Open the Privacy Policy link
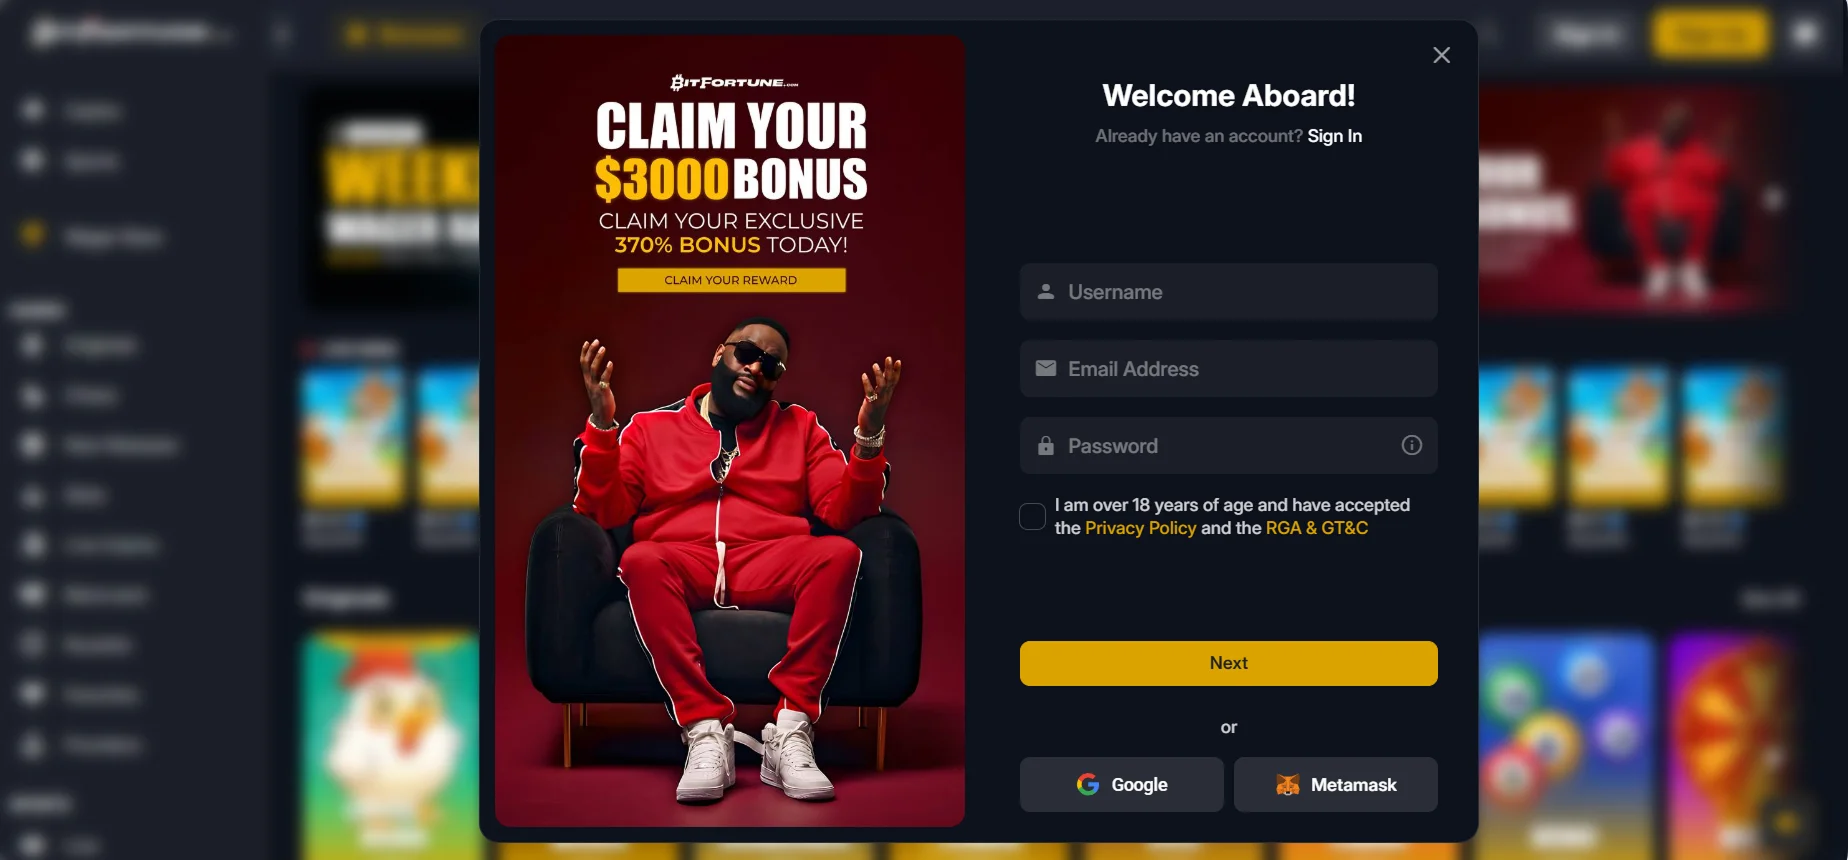The width and height of the screenshot is (1848, 860). point(1140,528)
